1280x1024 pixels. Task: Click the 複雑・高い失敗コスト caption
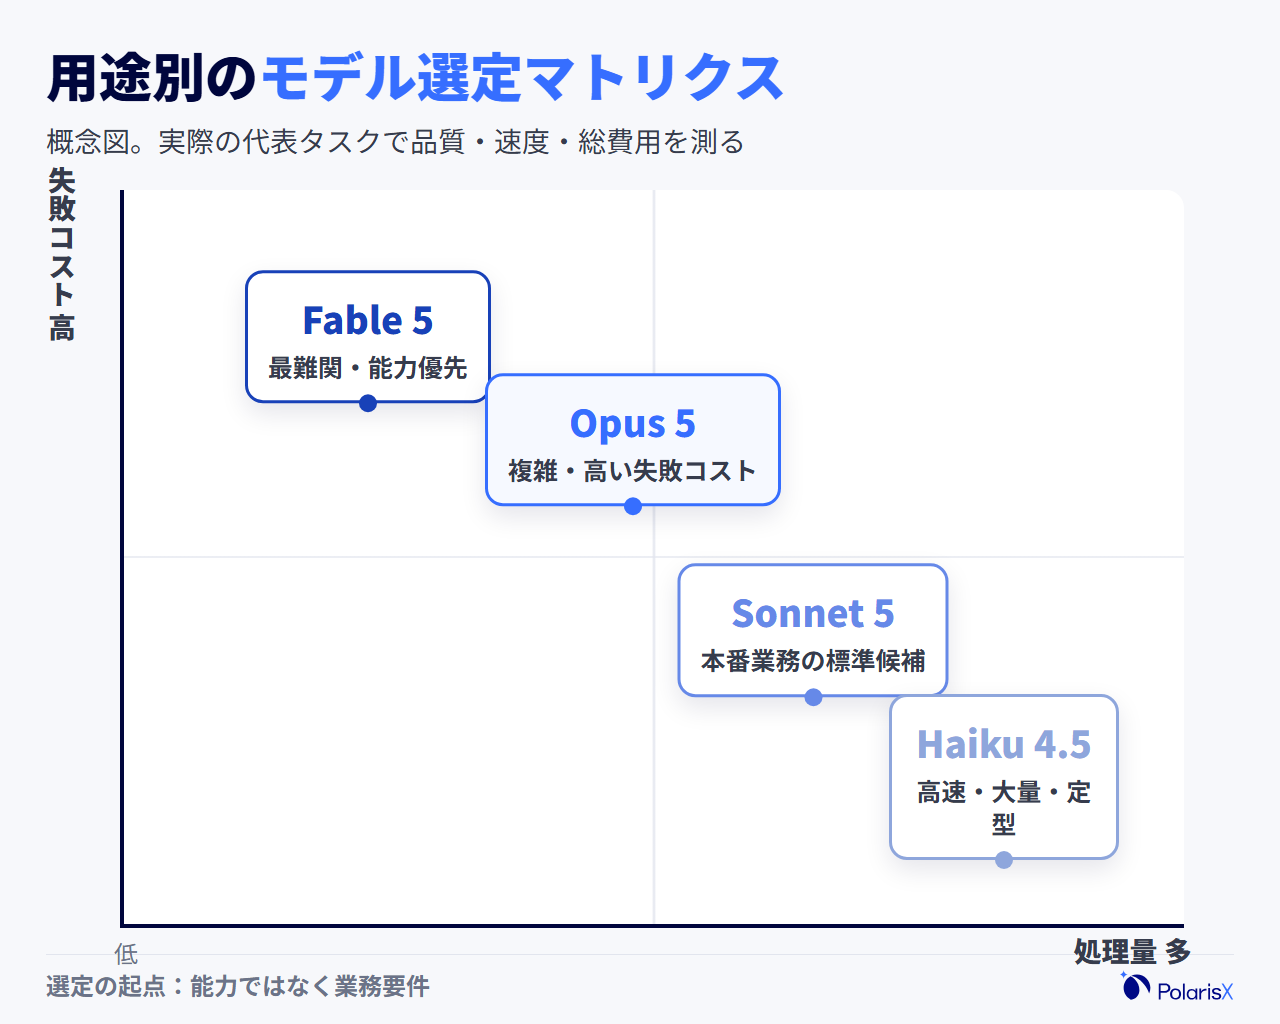633,471
